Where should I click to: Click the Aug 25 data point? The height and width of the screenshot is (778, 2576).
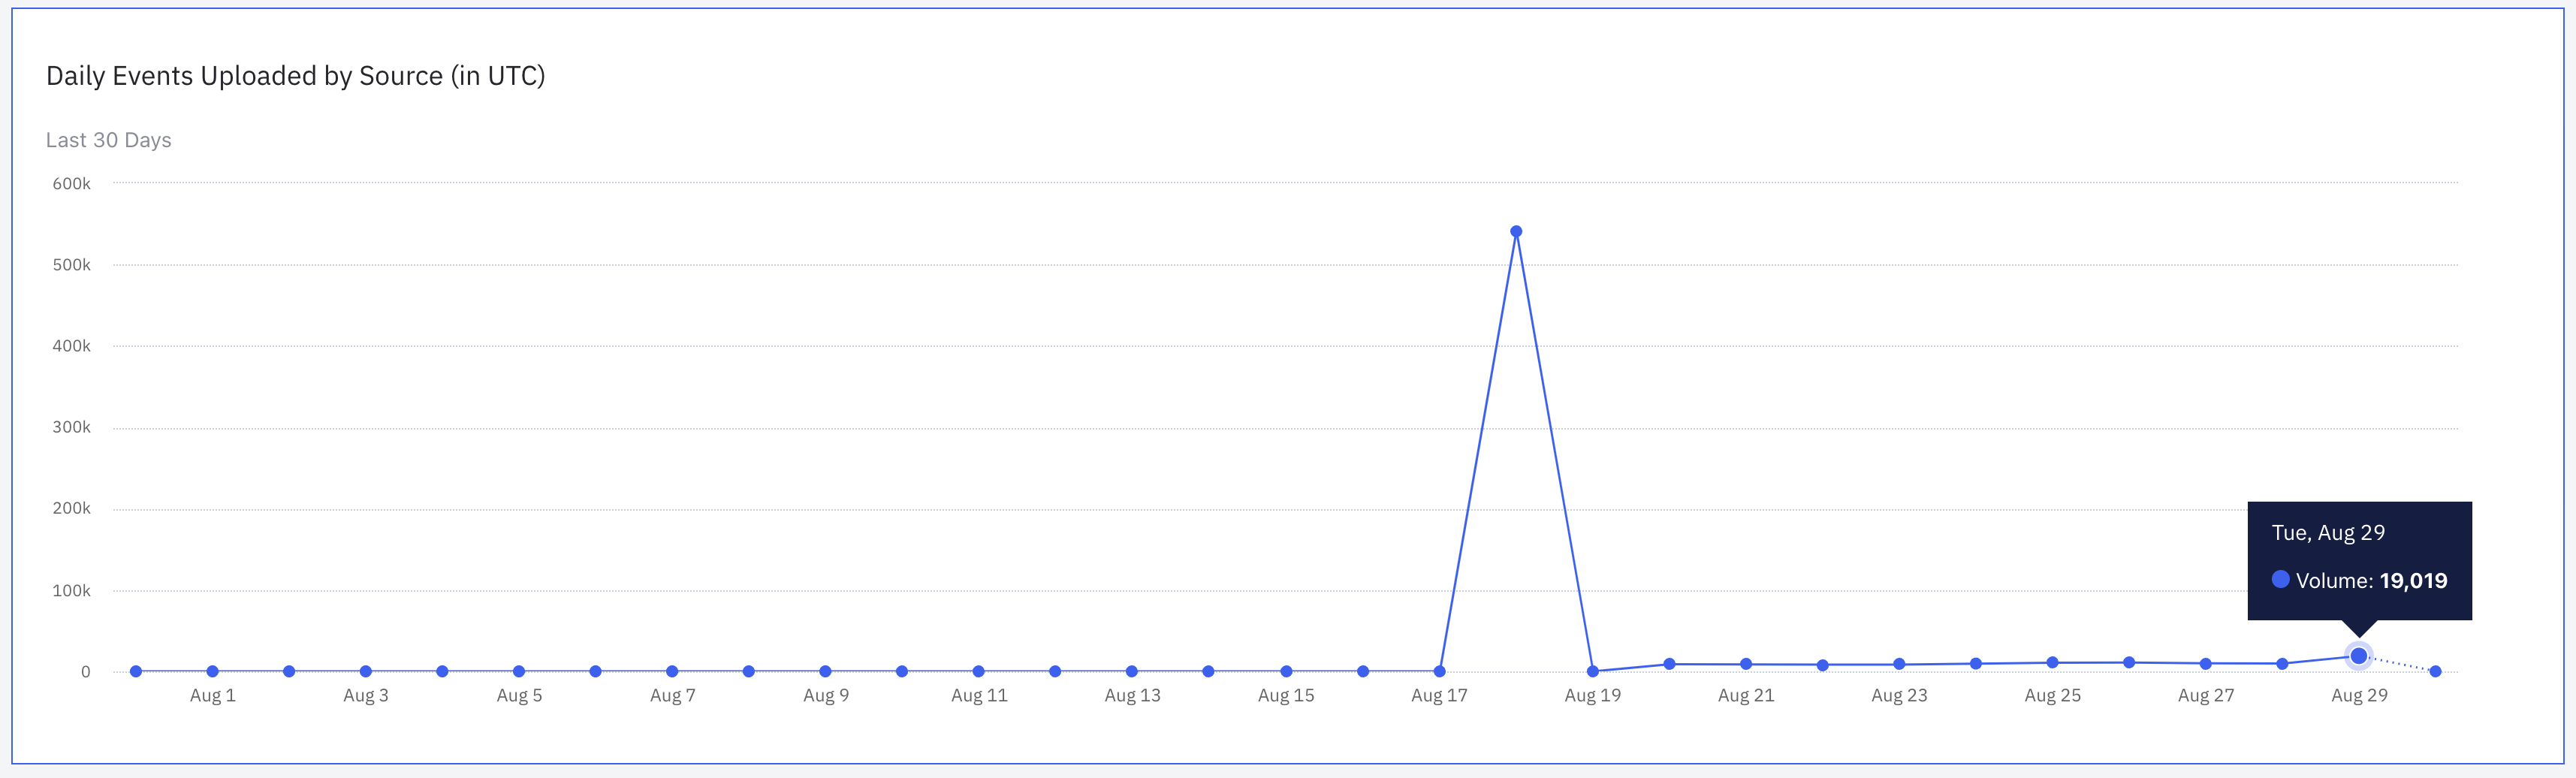(x=2052, y=662)
